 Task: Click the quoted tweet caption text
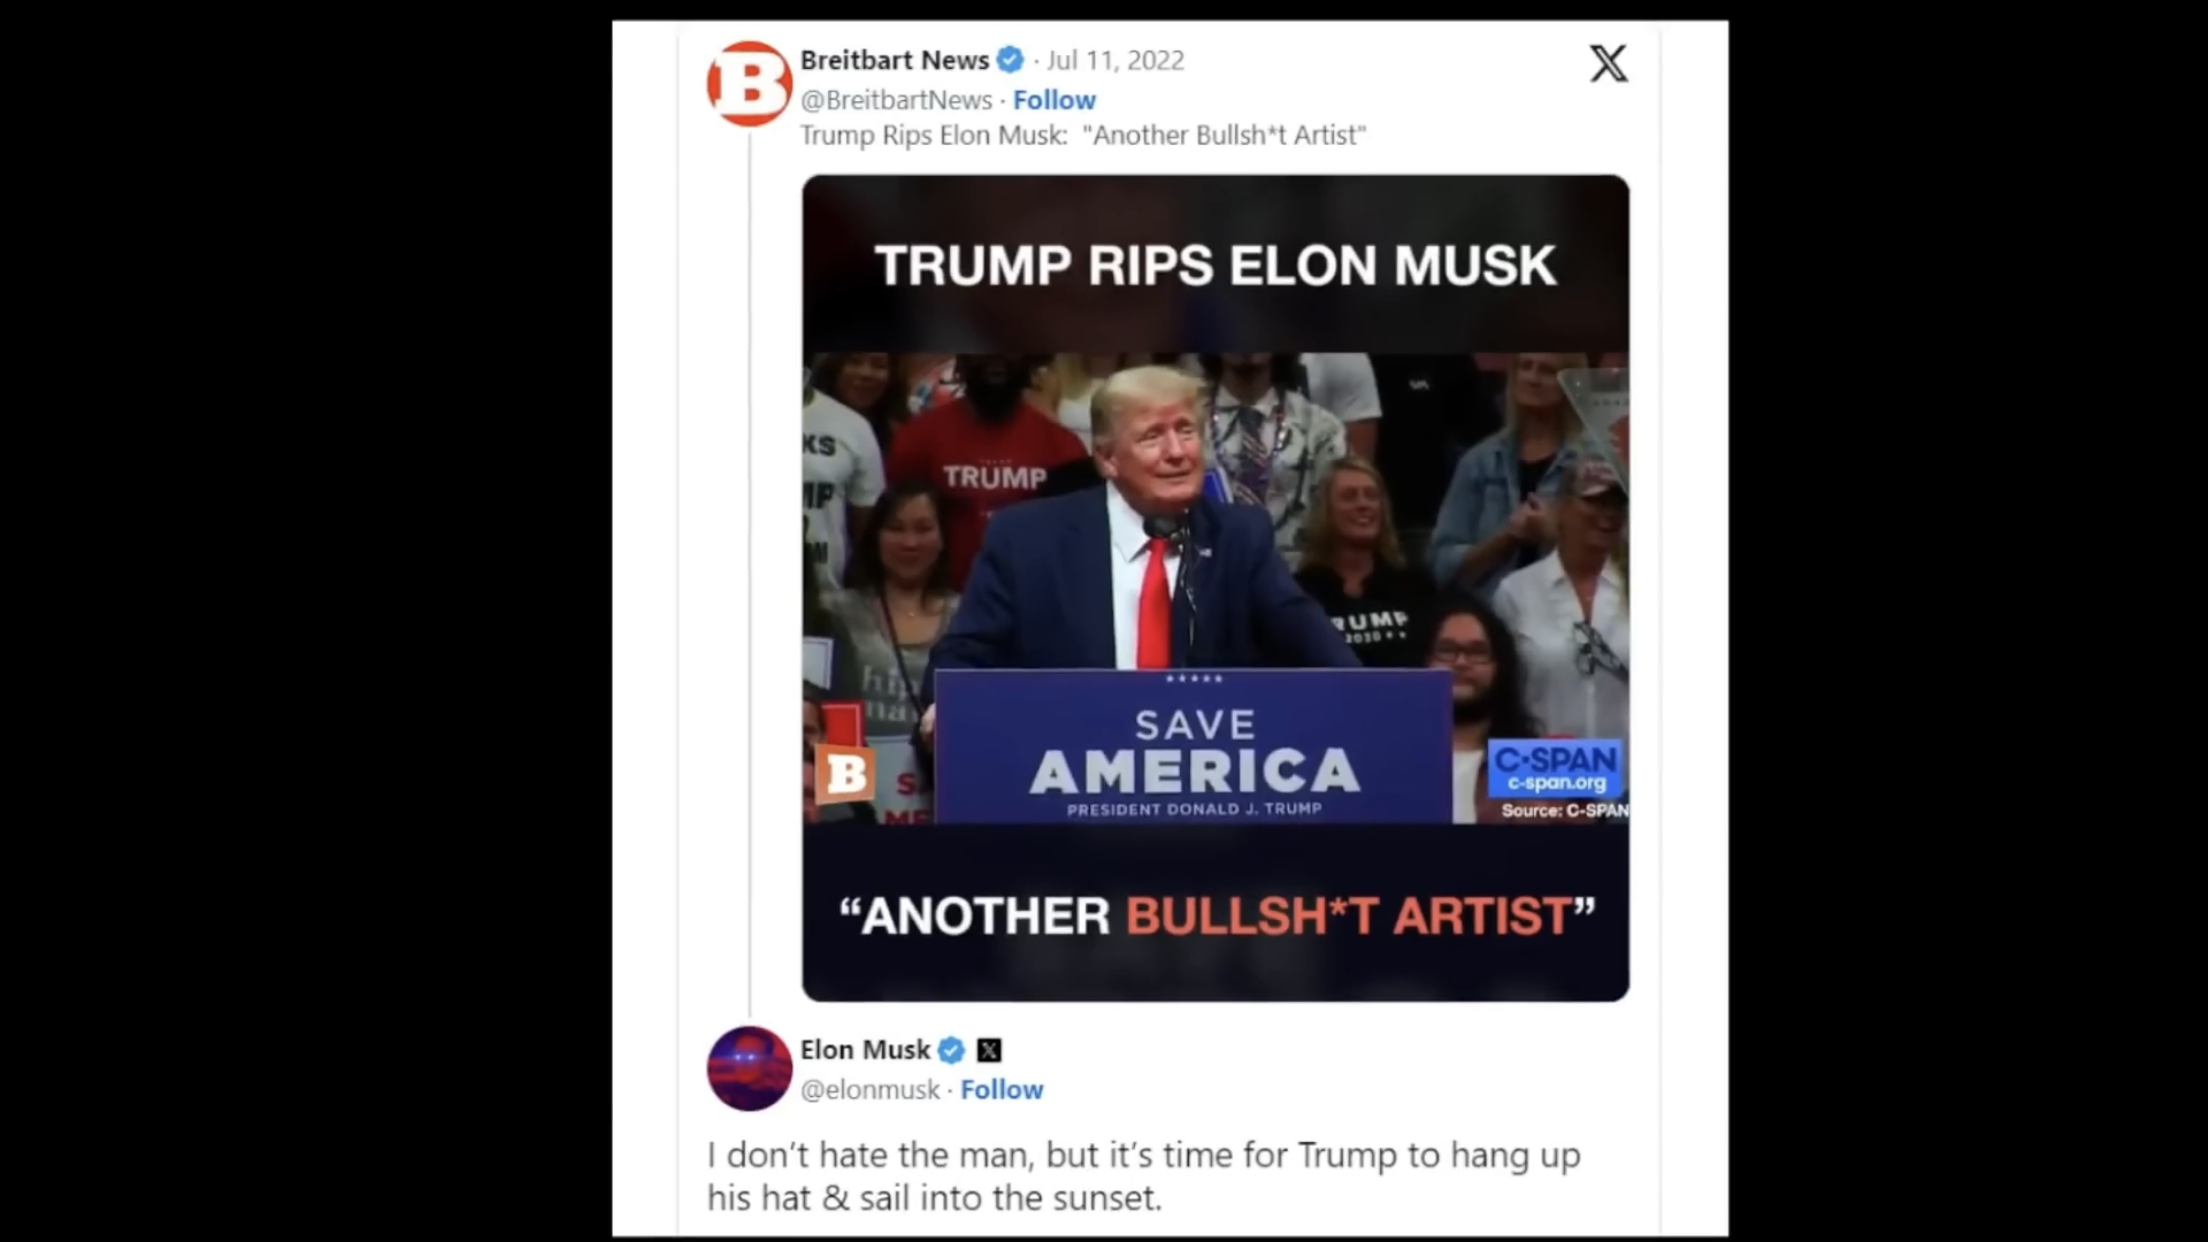1083,135
